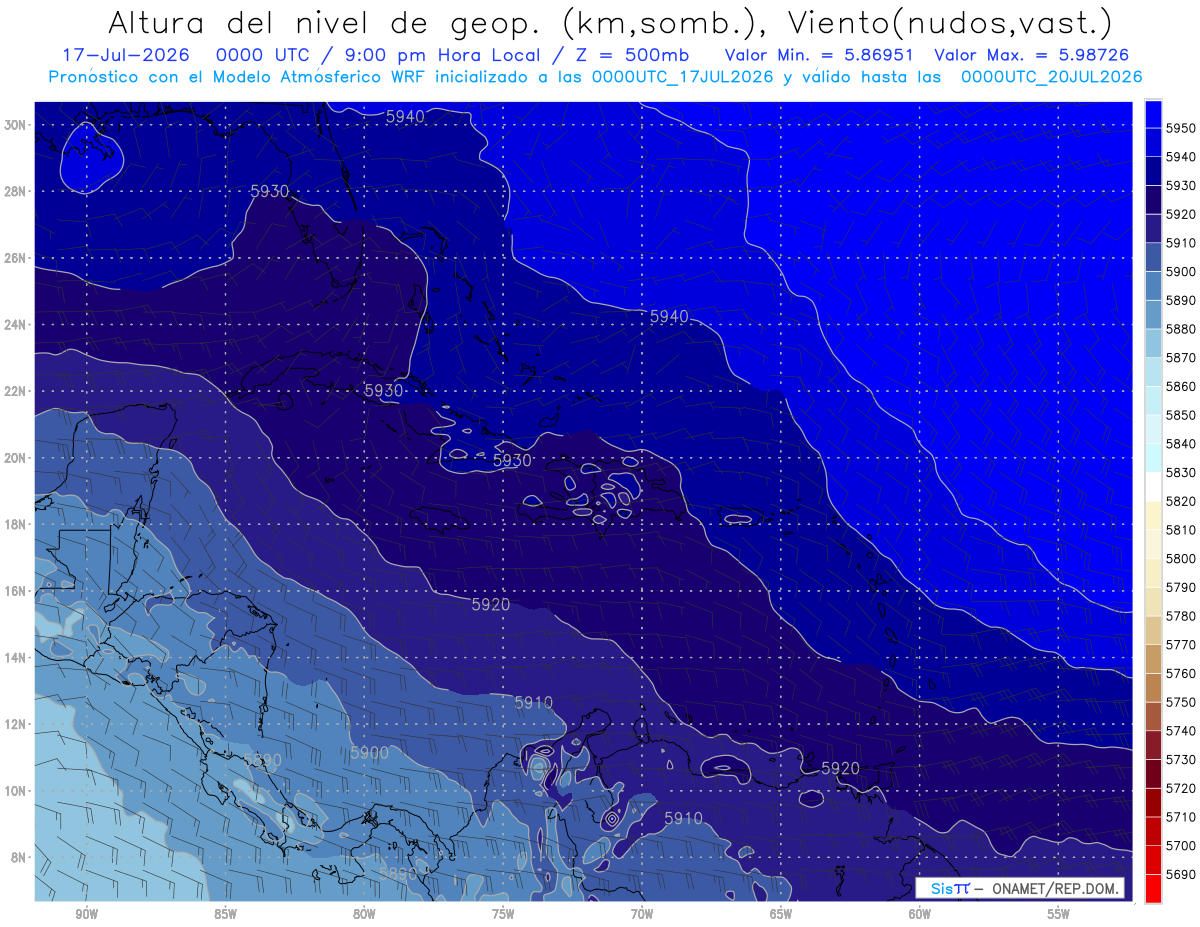Click the bright blue swatch above 5950

[1153, 114]
